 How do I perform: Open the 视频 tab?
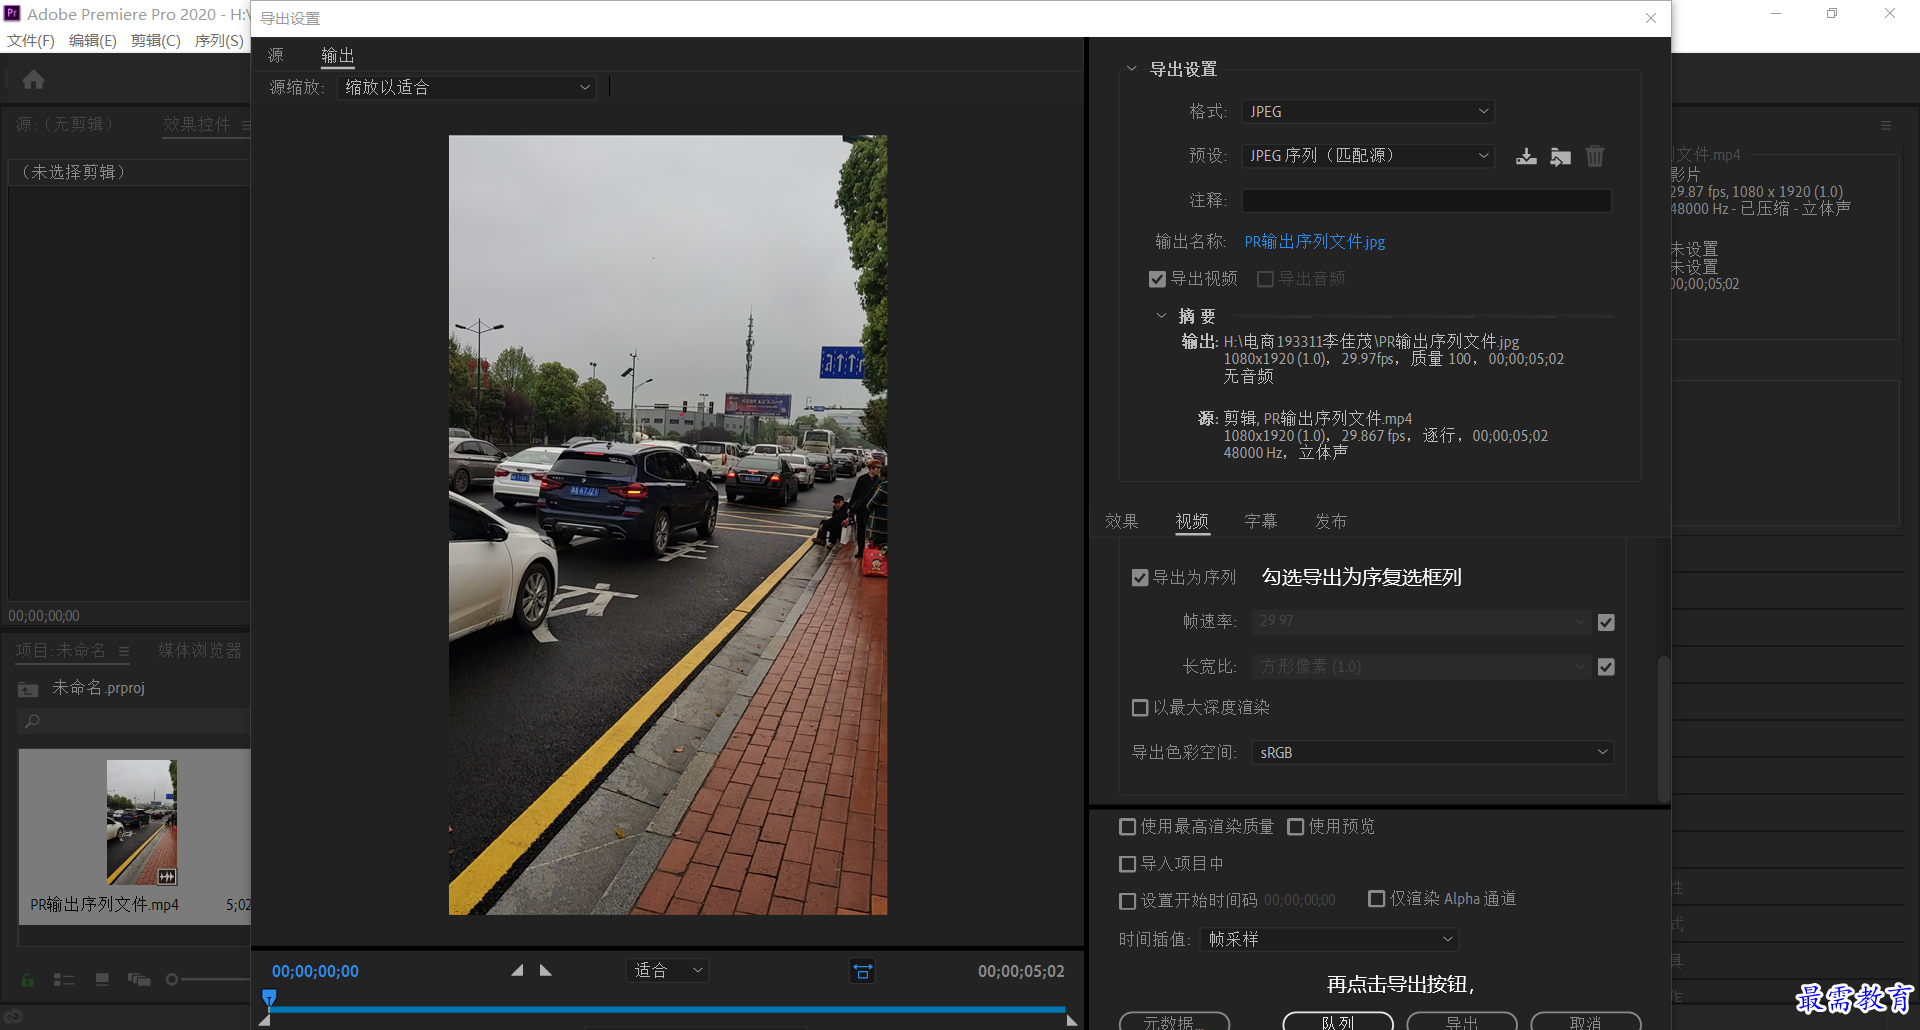1192,521
